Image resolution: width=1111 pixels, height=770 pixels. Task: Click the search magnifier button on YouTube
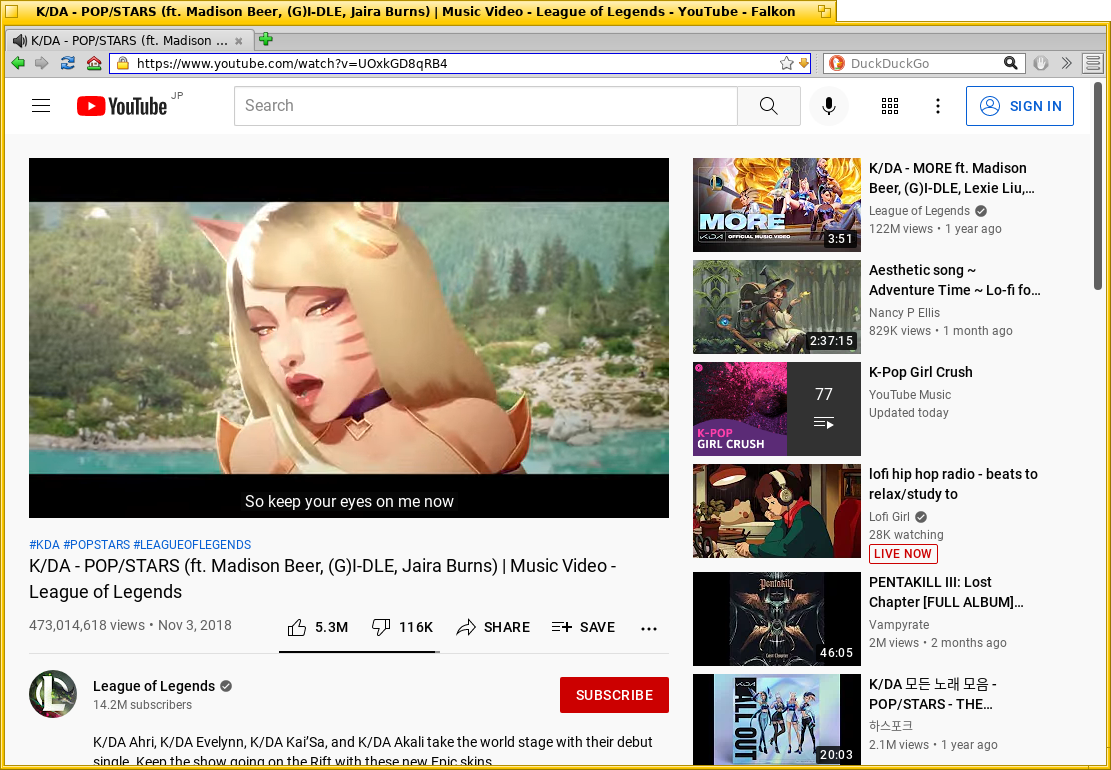coord(768,106)
